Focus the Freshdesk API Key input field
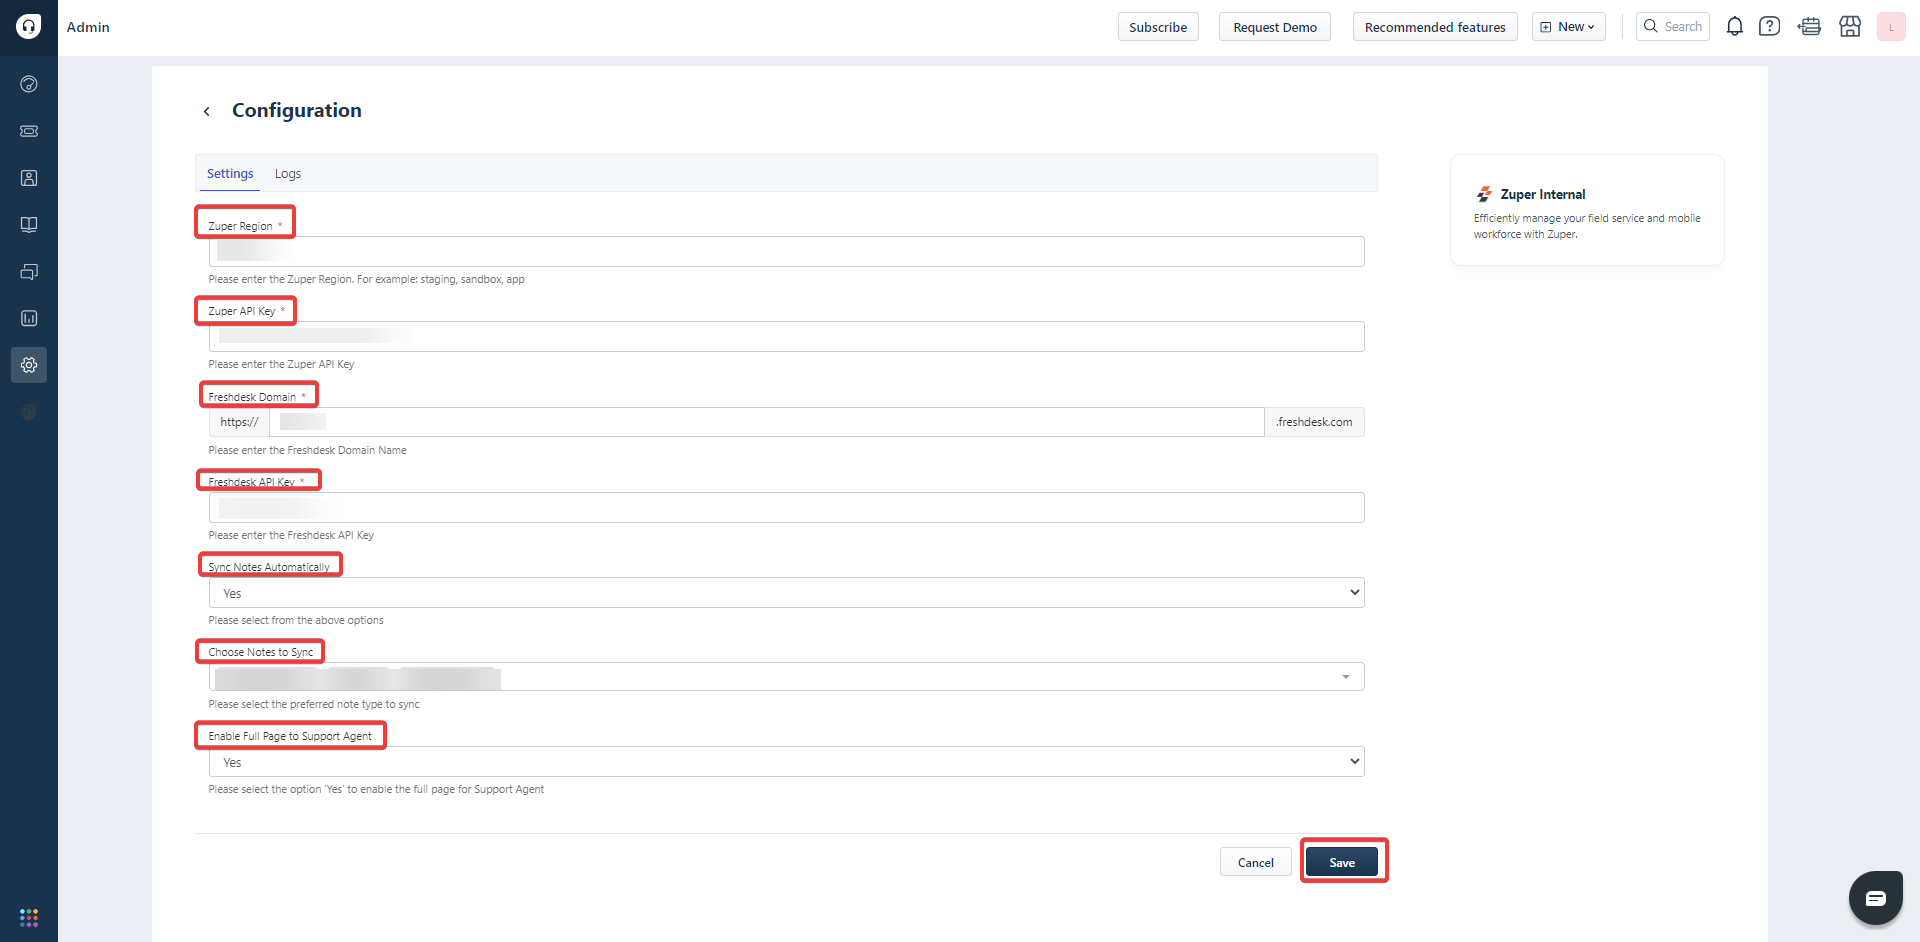This screenshot has height=942, width=1920. [786, 507]
